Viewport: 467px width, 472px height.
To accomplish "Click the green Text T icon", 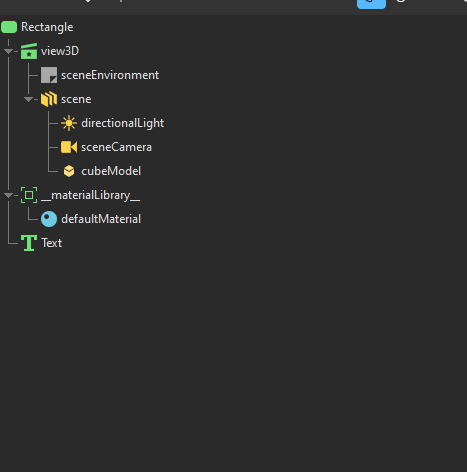I will pos(29,243).
